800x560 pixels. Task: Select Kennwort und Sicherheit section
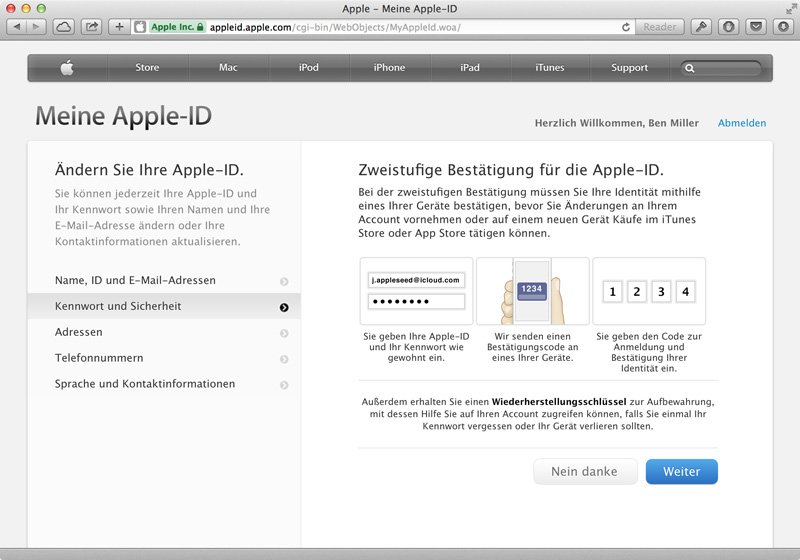click(164, 306)
